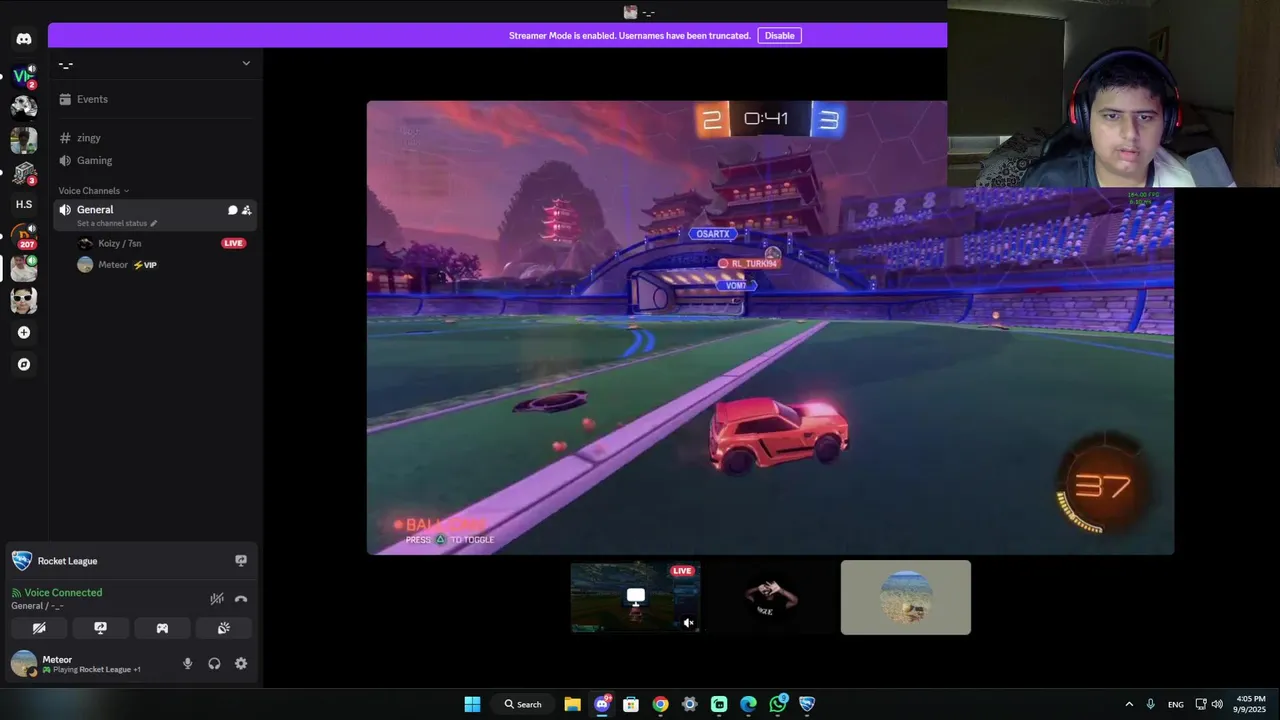Edit channel status pencil icon
The width and height of the screenshot is (1280, 720).
[x=153, y=224]
